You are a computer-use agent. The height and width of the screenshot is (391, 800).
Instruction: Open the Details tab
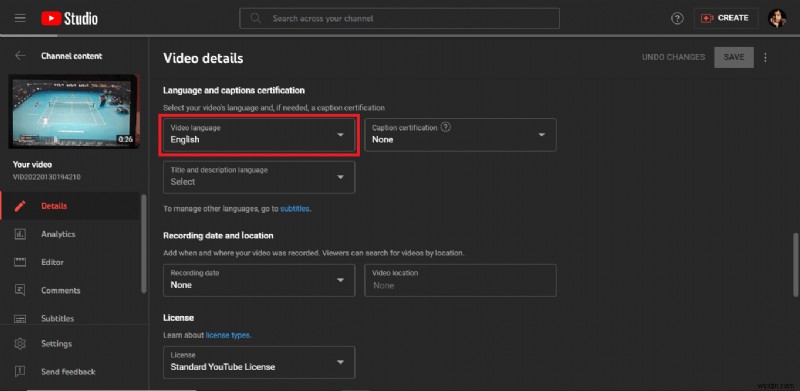point(70,206)
